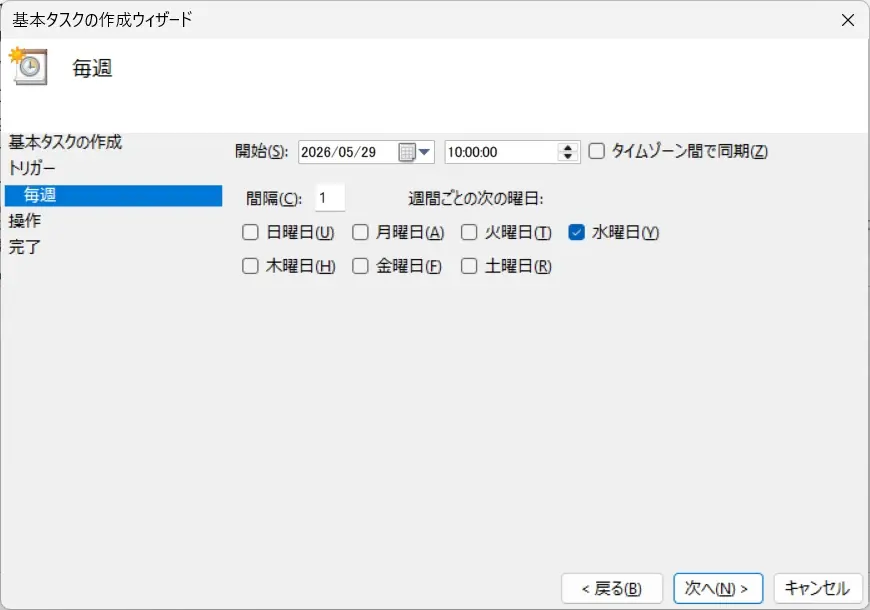Check the 土曜日 checkbox
Screen dimensions: 870x610
469,266
